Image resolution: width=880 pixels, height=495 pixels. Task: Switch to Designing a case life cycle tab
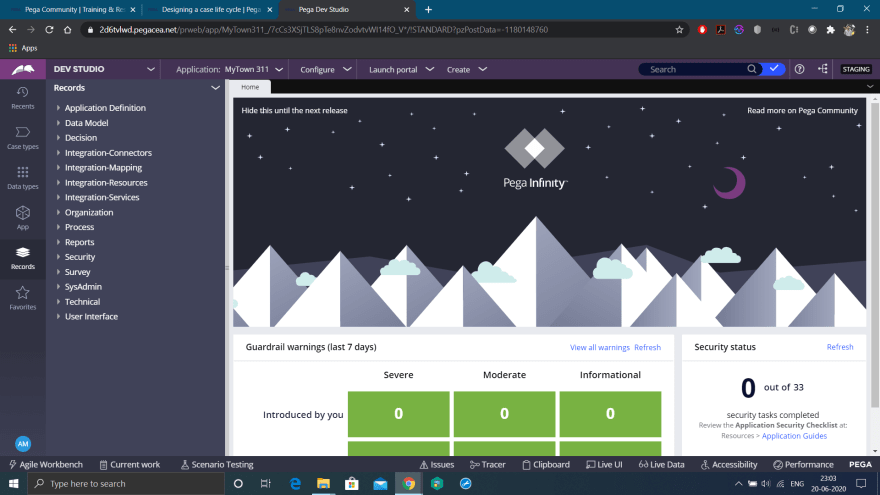(x=210, y=10)
